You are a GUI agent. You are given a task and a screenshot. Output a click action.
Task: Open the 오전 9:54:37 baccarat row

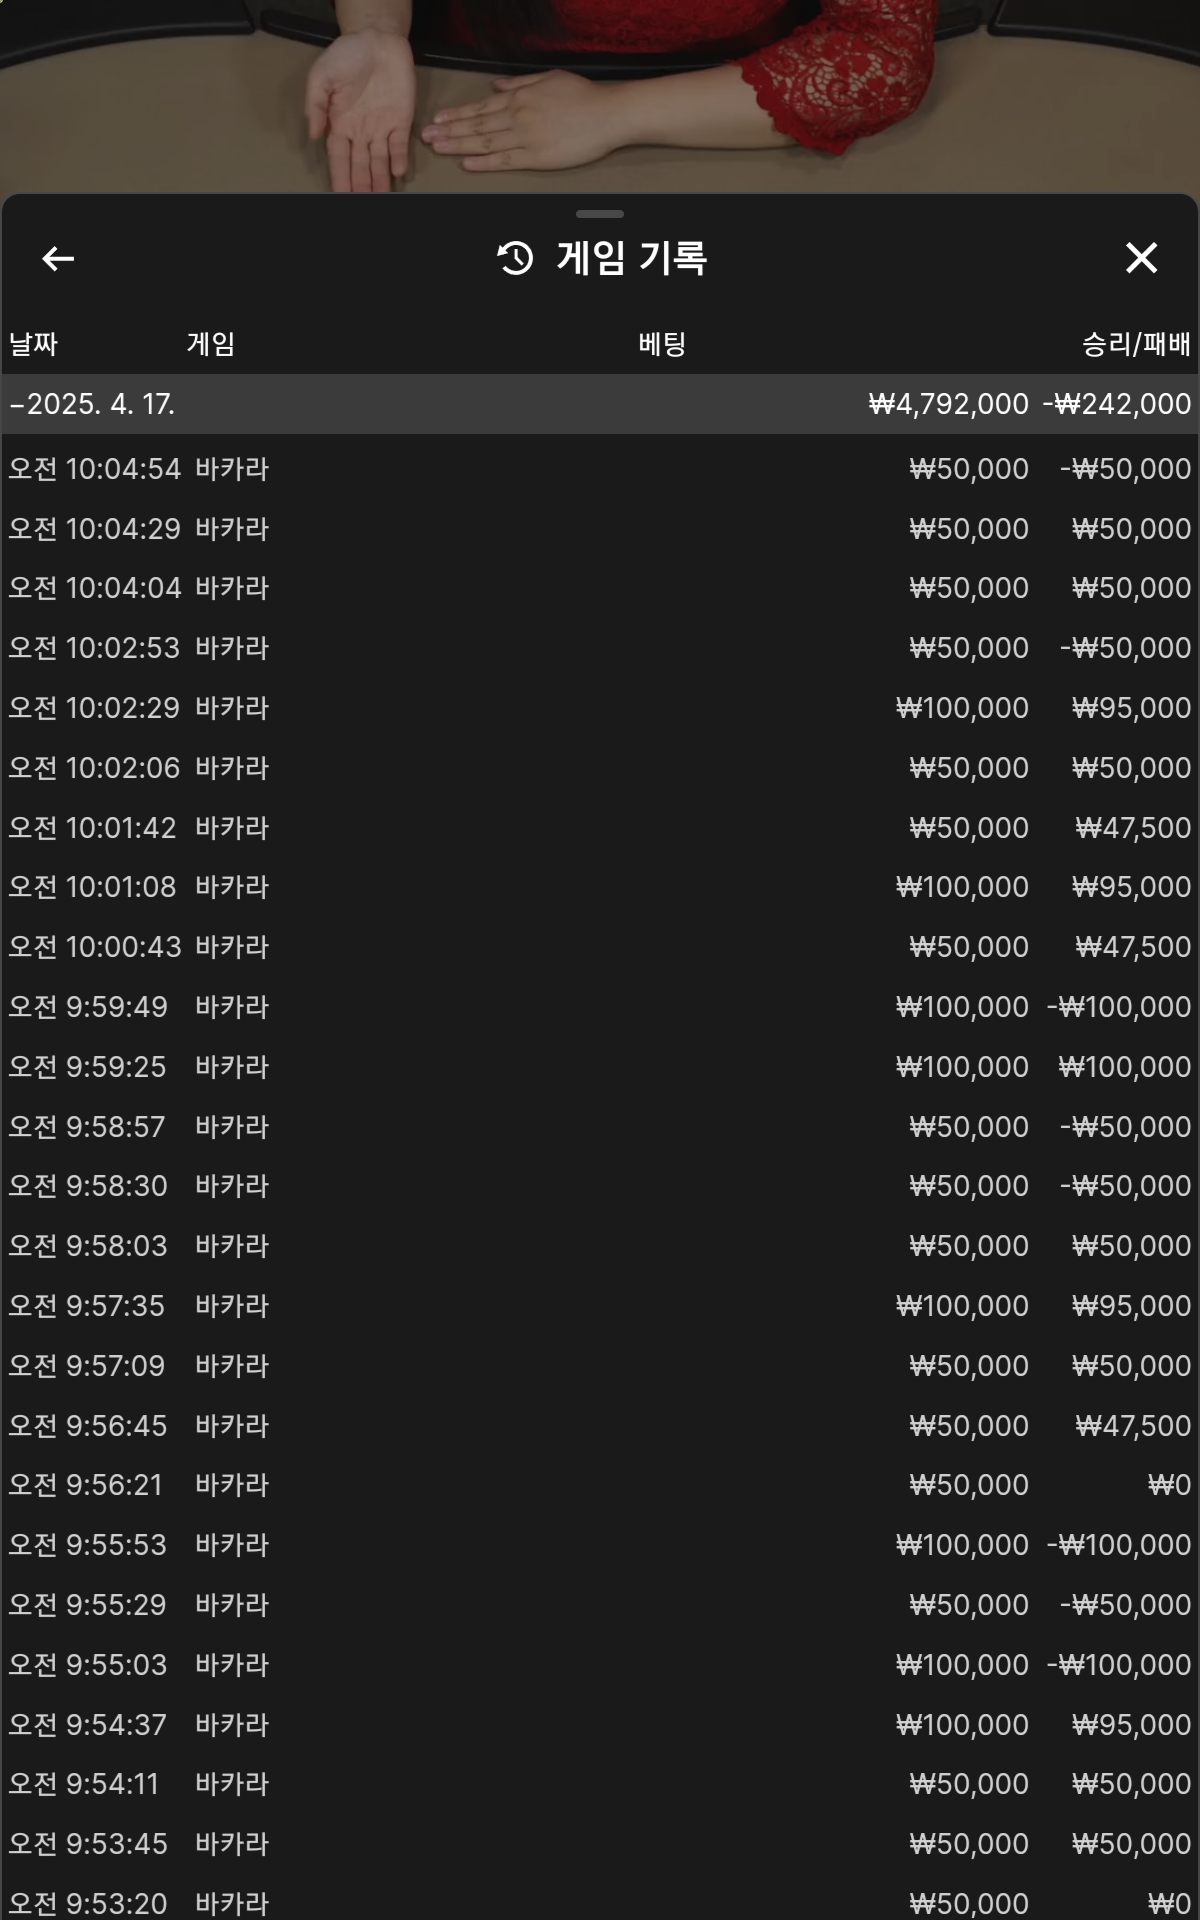pos(600,1725)
